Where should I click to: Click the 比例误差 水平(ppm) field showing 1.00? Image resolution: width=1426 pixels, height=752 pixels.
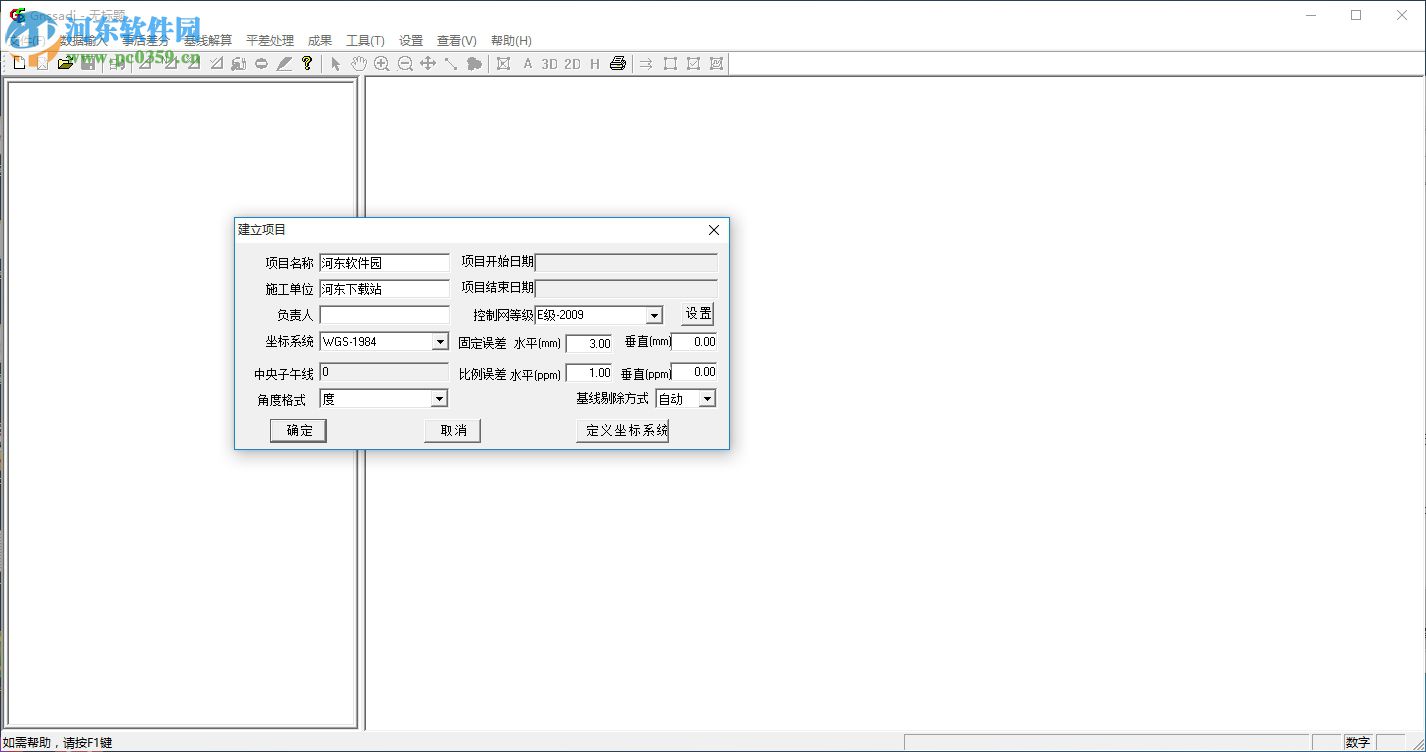[589, 373]
